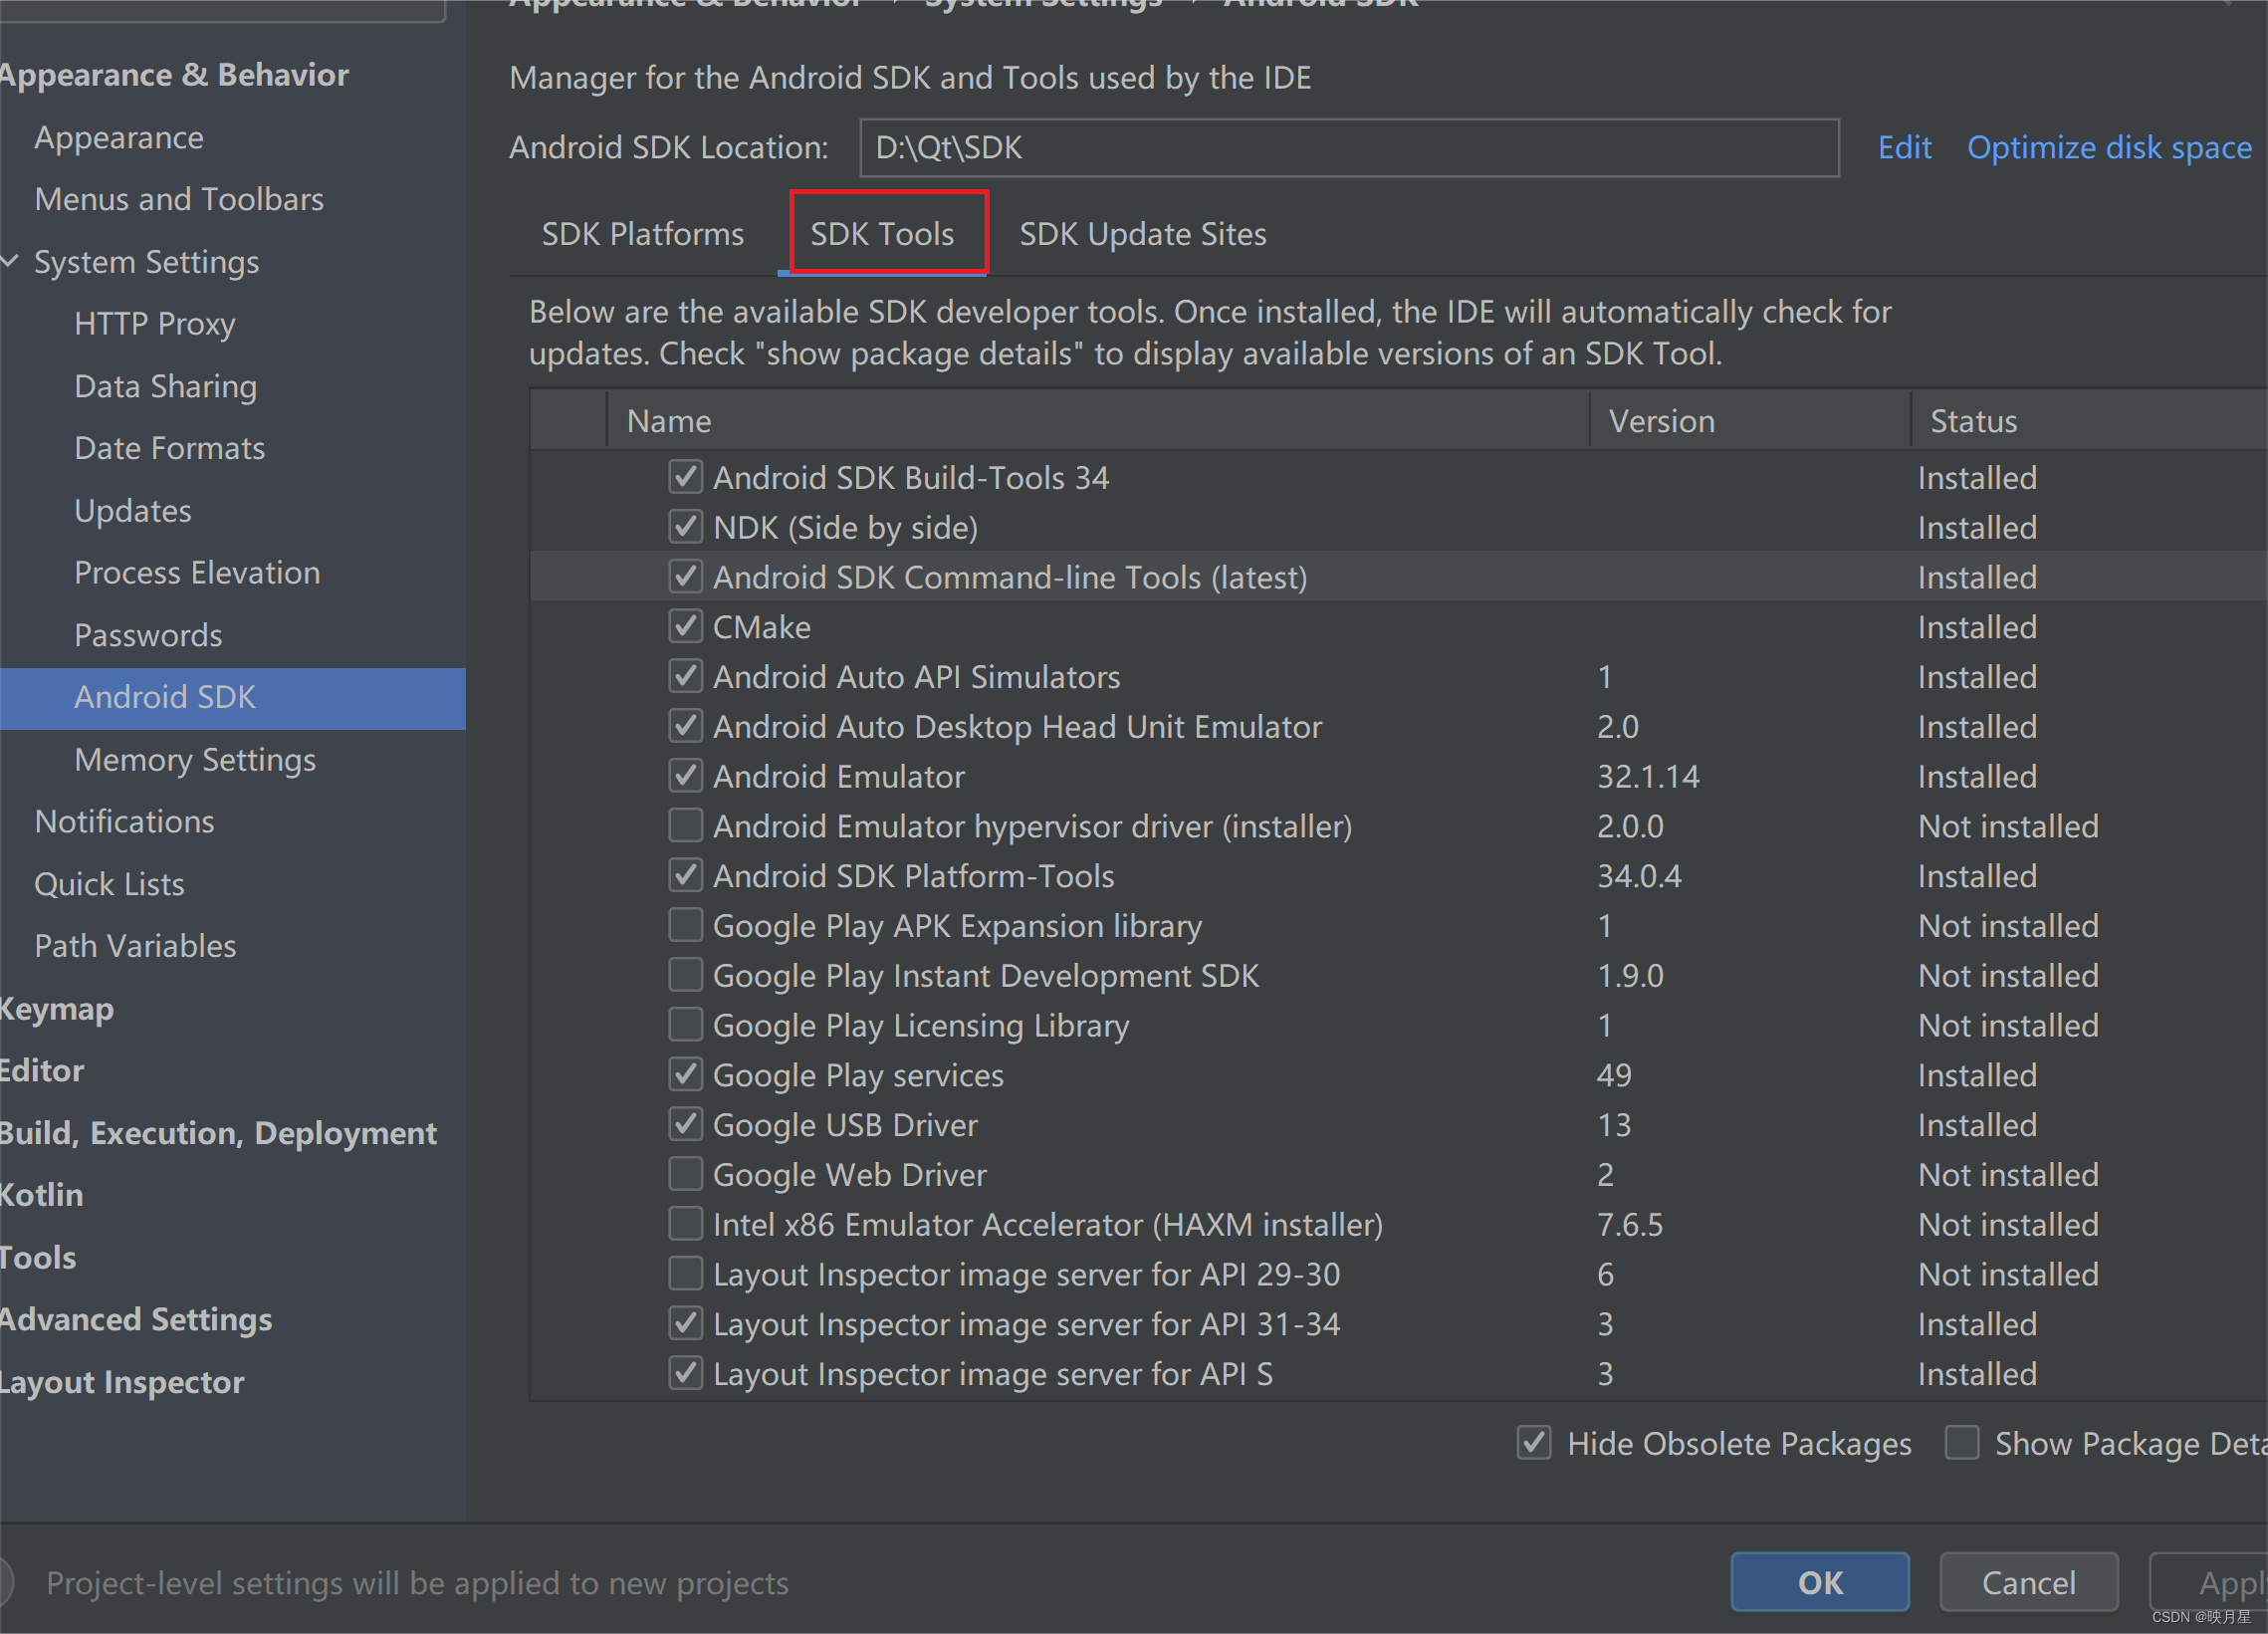Select HTTP Proxy in settings tree

point(155,324)
